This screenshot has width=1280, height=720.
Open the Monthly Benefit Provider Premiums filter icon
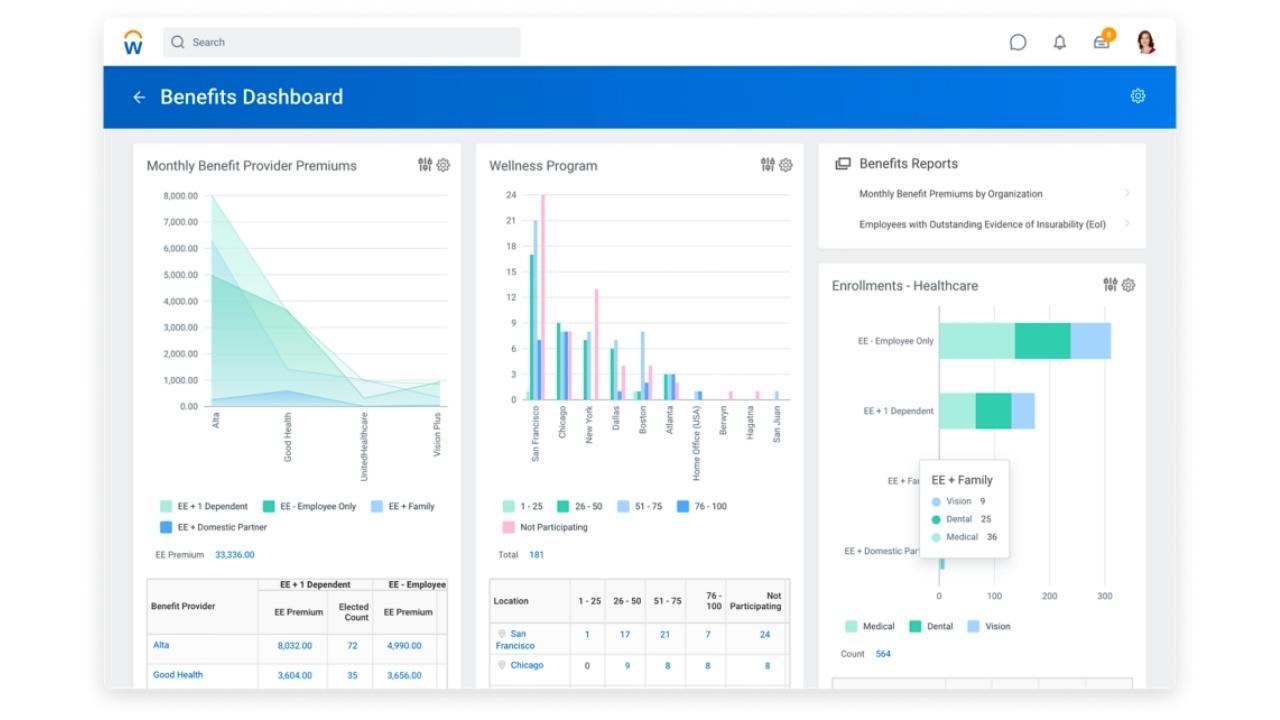click(425, 165)
